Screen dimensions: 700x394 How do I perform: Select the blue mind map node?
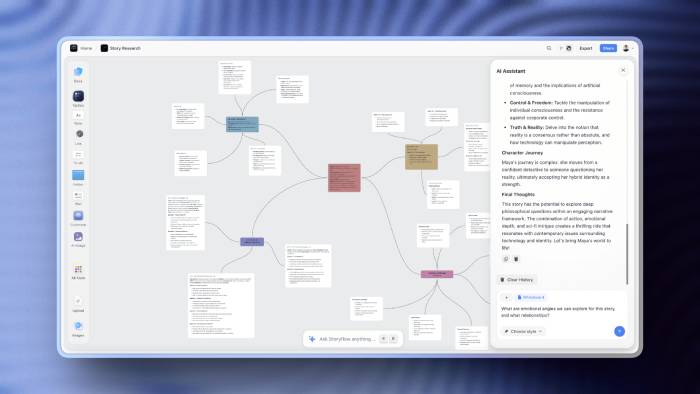242,124
